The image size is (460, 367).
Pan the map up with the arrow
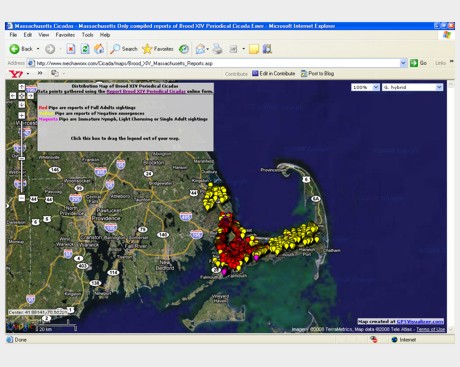tap(21, 87)
